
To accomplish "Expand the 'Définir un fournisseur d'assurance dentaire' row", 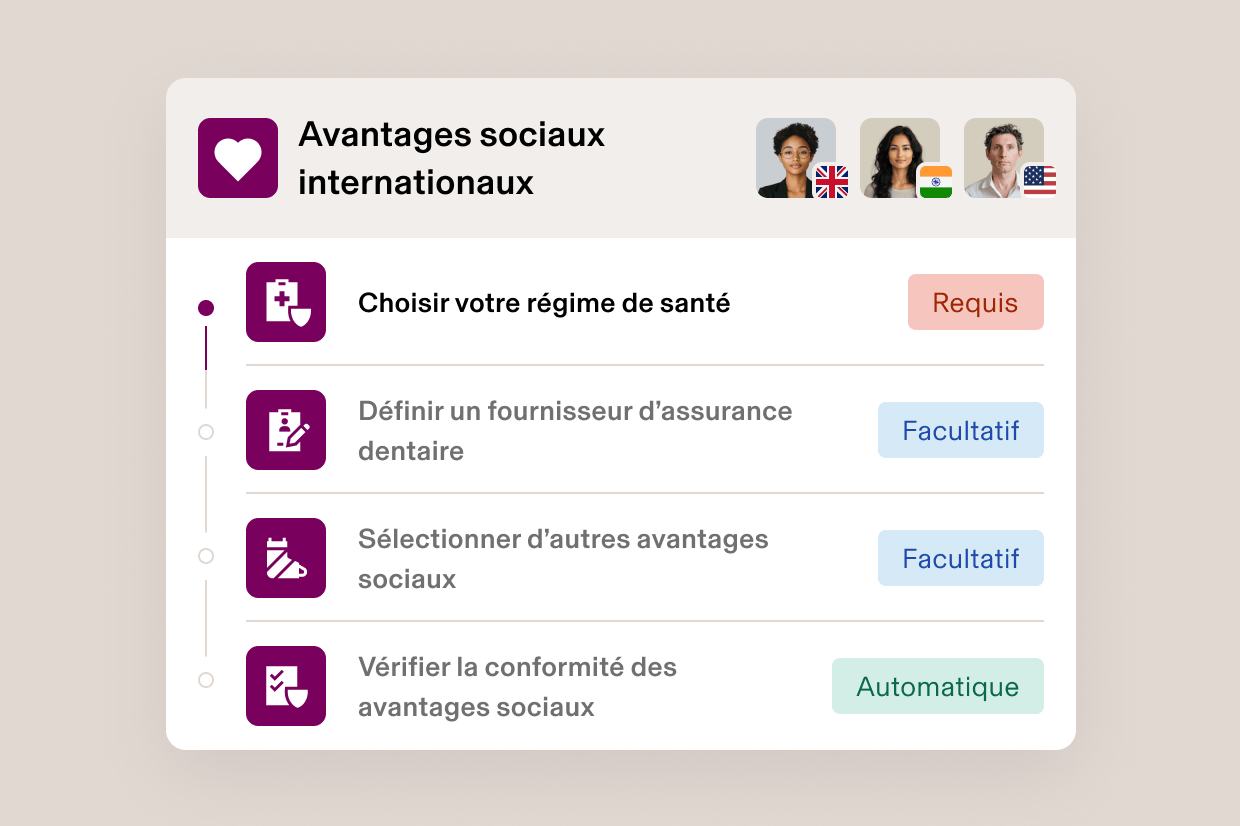I will [575, 430].
